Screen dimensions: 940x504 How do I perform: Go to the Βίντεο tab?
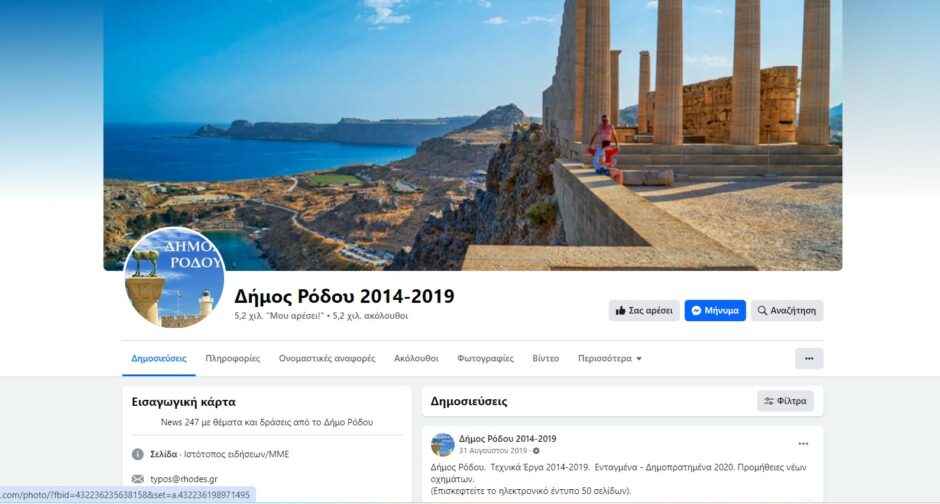546,358
